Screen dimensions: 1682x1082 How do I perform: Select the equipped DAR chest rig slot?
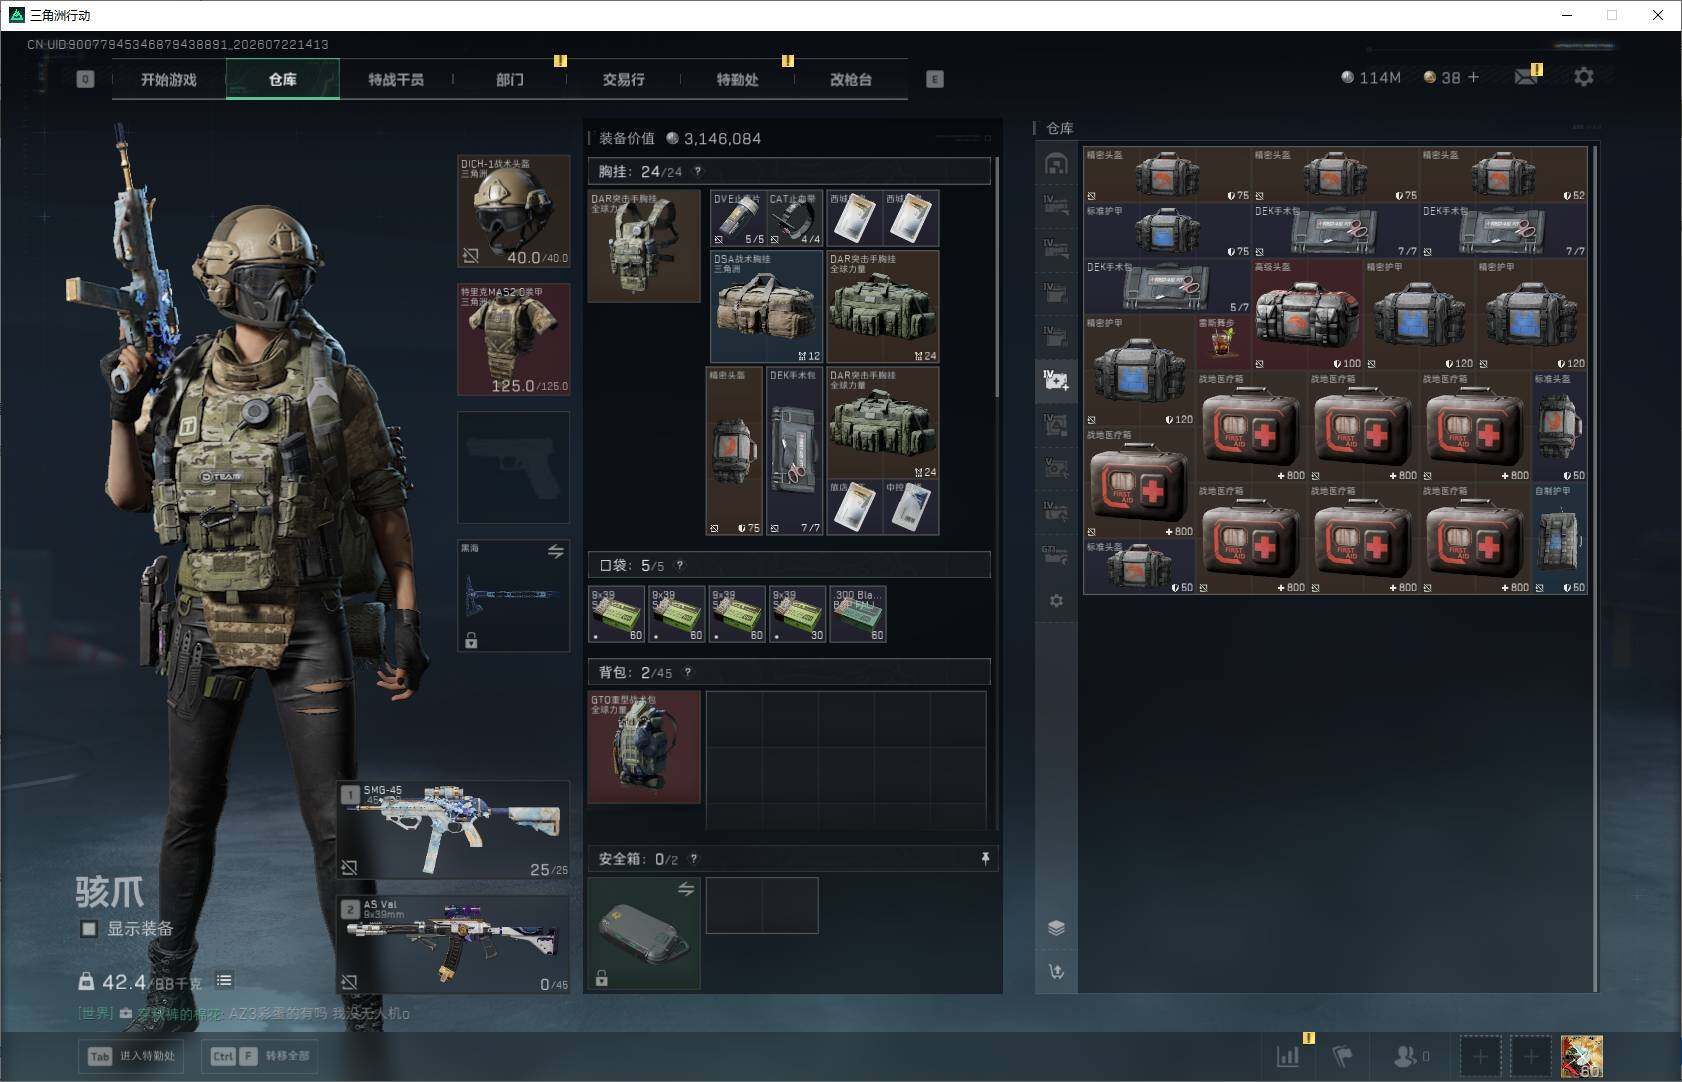[644, 246]
